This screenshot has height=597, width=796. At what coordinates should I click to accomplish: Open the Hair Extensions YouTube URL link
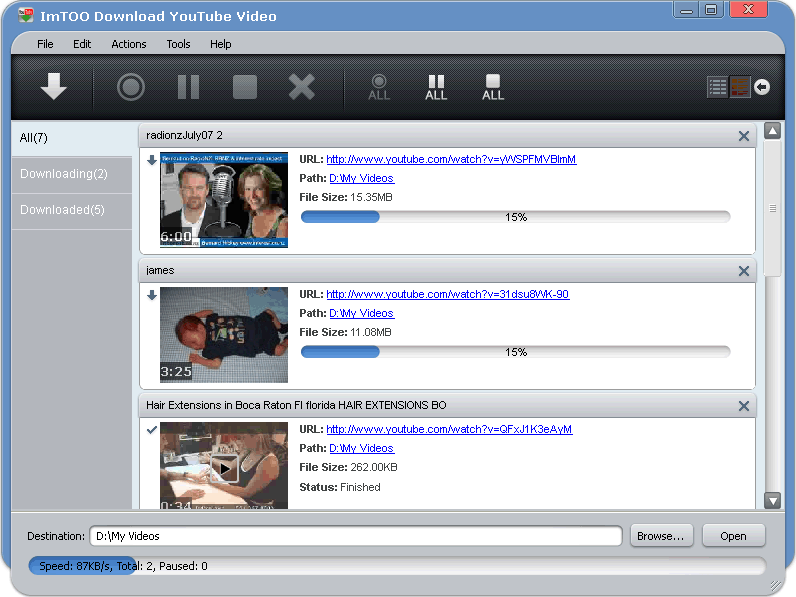(x=449, y=429)
